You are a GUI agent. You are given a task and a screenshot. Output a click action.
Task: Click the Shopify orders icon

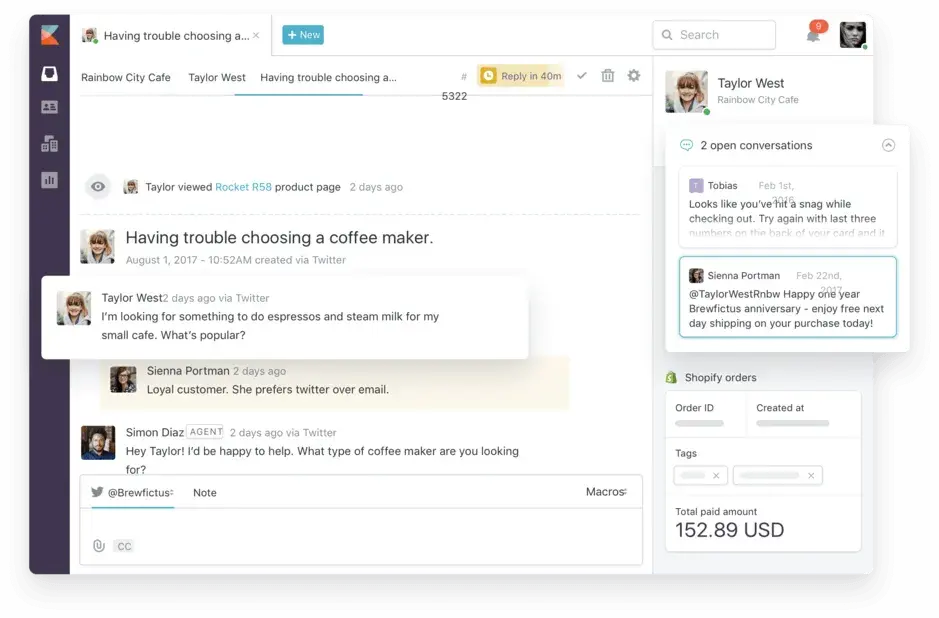[x=671, y=377]
